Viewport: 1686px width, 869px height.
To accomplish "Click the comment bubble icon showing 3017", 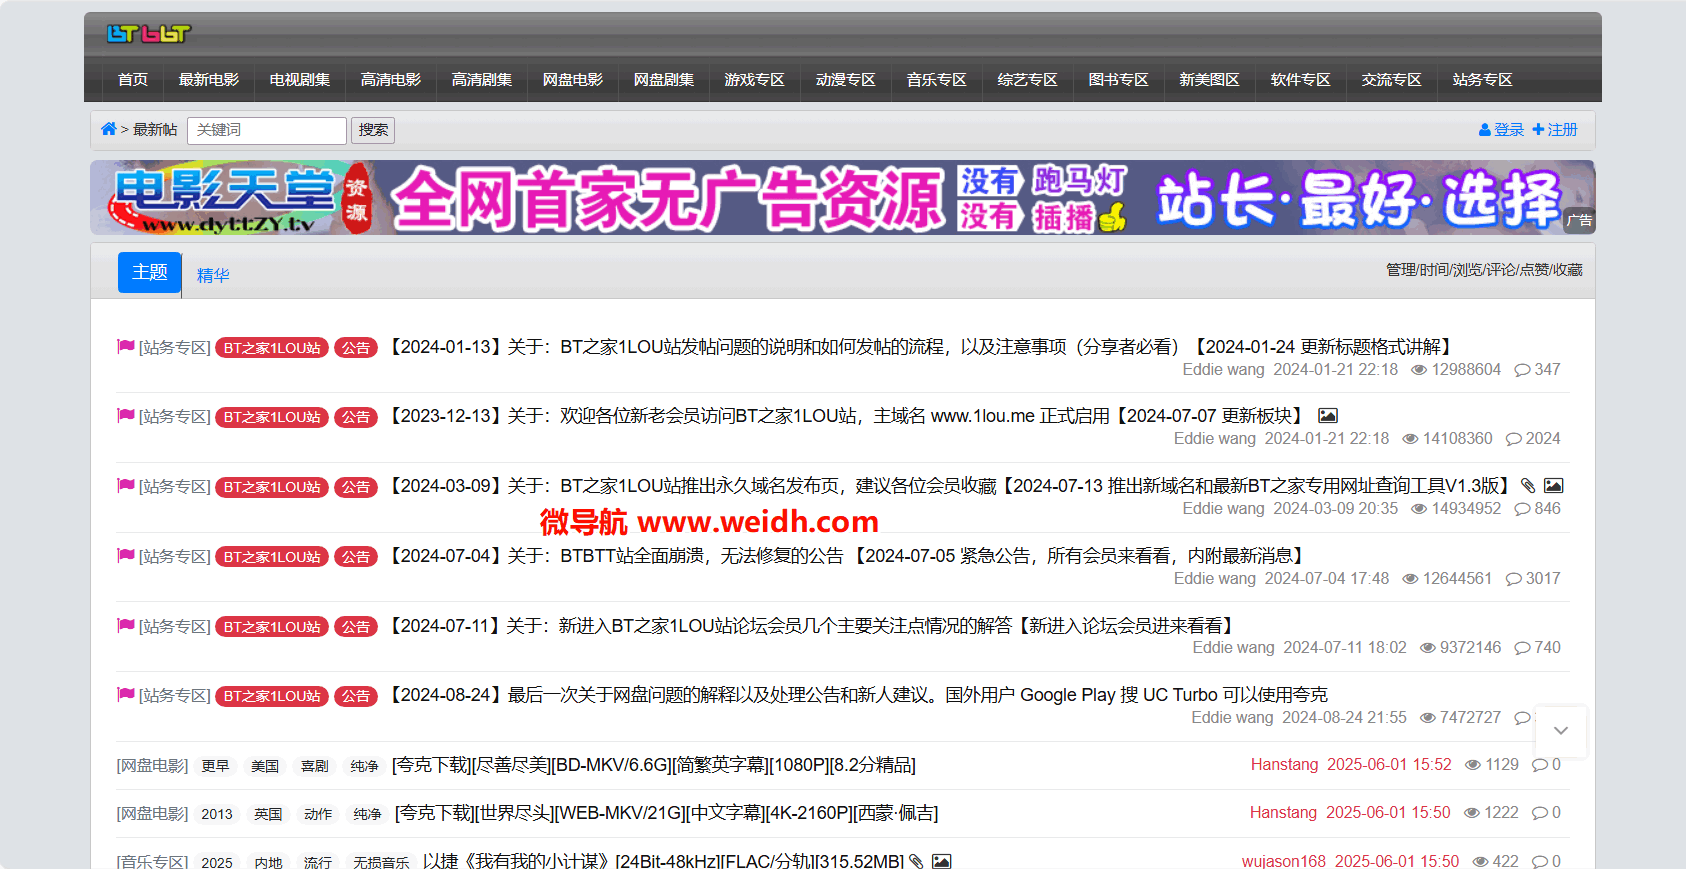I will pyautogui.click(x=1513, y=579).
